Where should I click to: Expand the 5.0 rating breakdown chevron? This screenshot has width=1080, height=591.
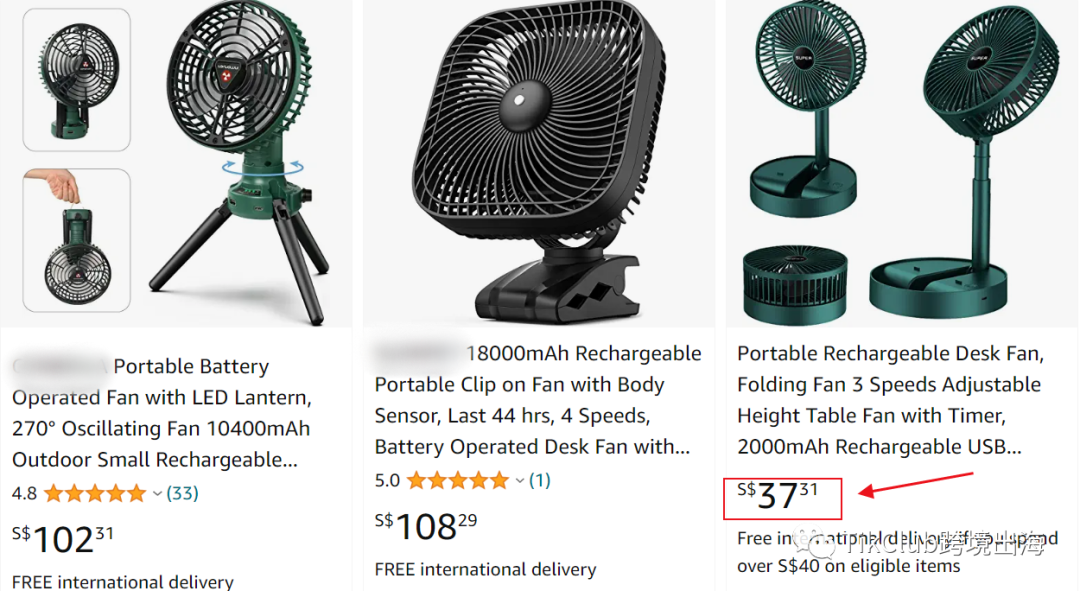520,481
